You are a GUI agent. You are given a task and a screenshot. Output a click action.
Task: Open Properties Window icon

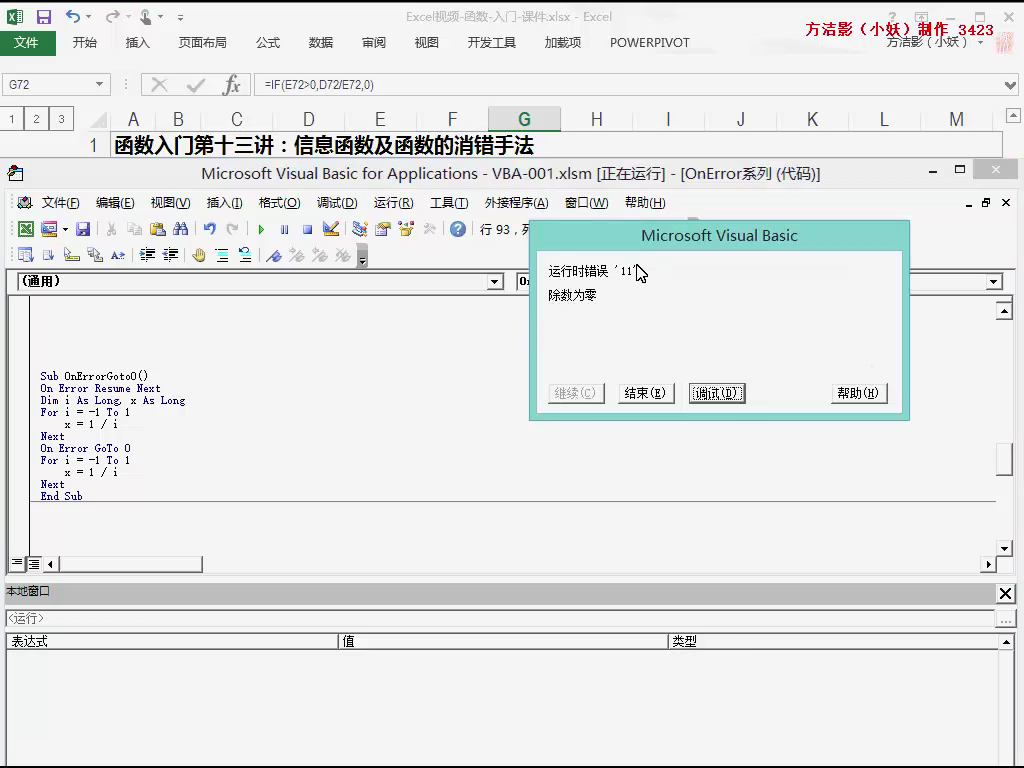coord(383,229)
